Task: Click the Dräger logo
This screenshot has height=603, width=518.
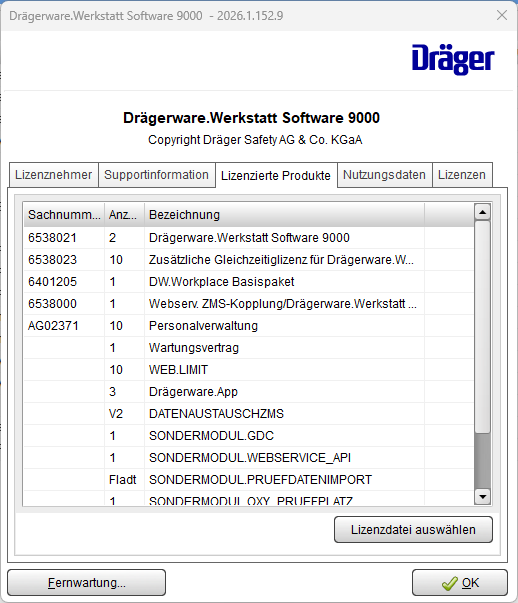Action: coord(453,60)
